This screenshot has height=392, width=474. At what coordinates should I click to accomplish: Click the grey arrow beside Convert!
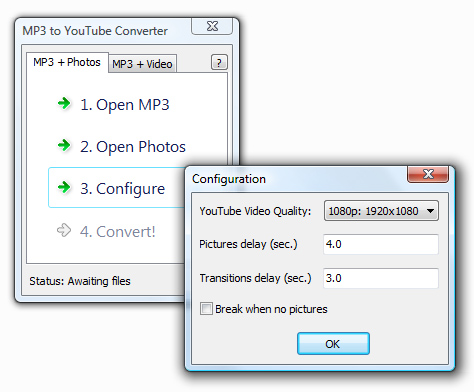point(64,230)
